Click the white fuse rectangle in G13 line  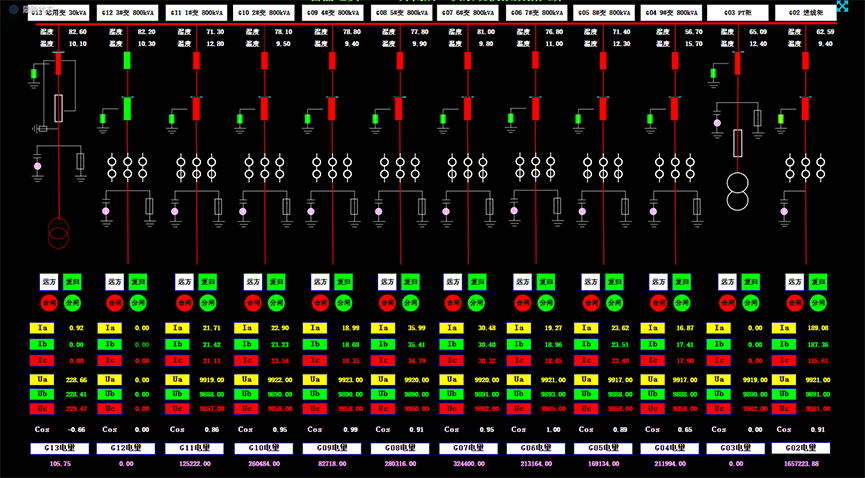pos(59,108)
